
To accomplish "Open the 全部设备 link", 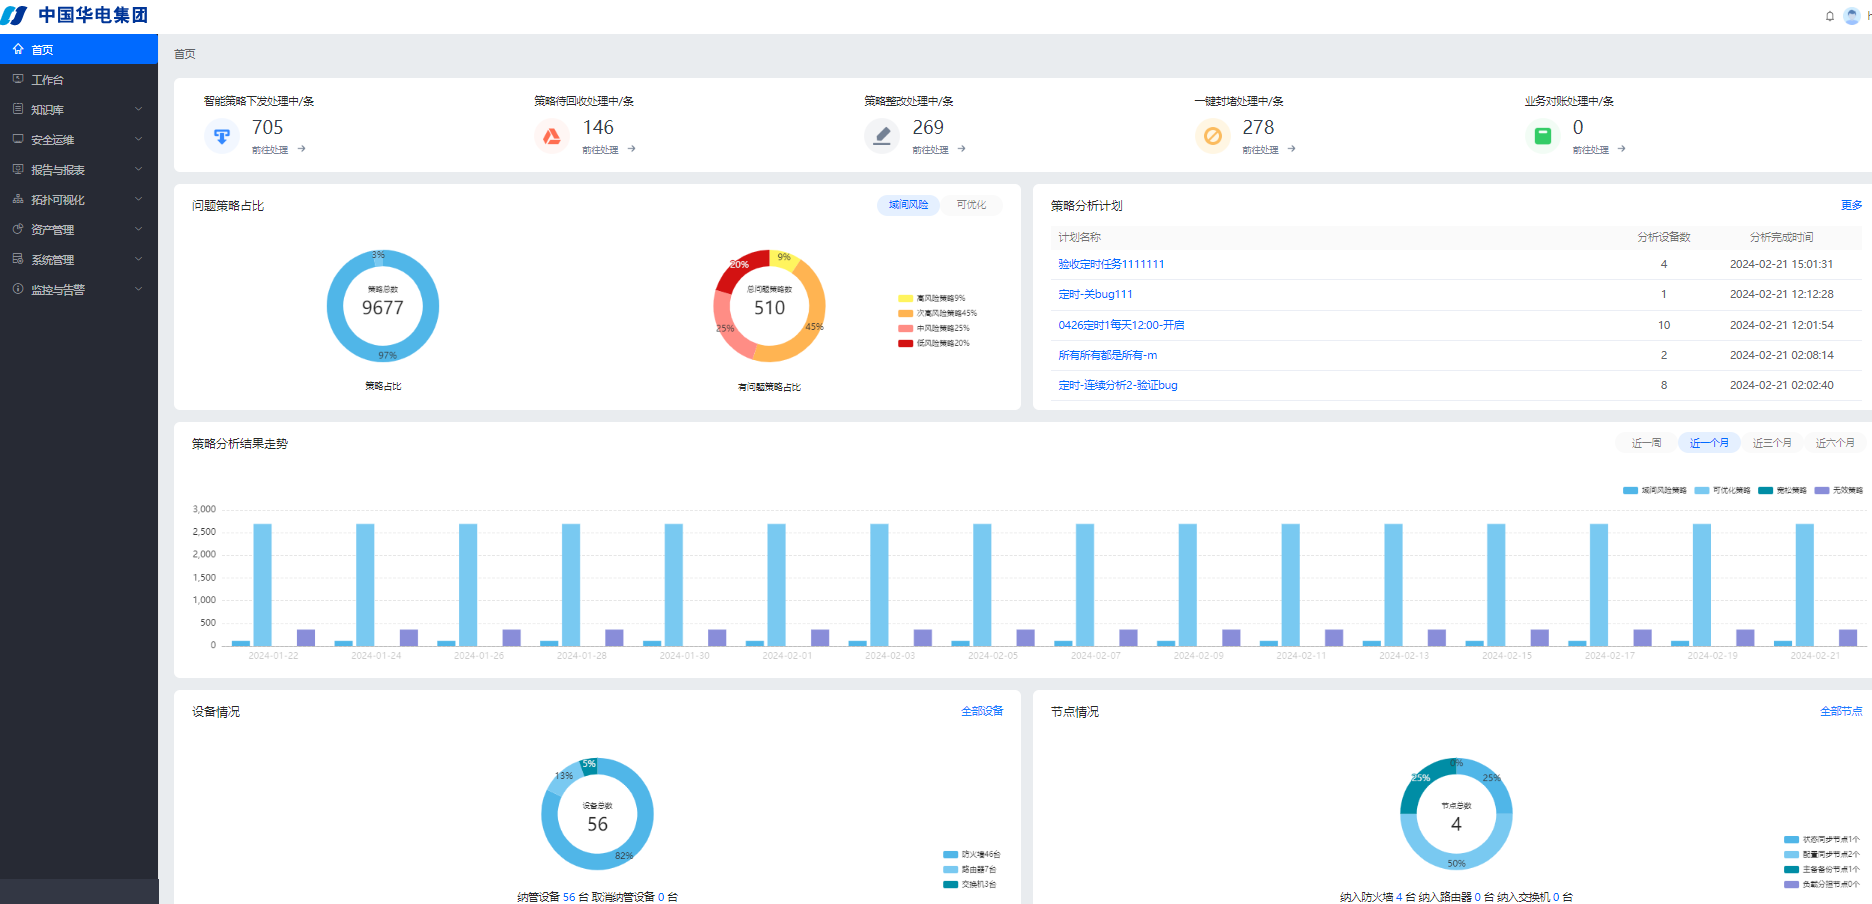I will click(x=982, y=711).
